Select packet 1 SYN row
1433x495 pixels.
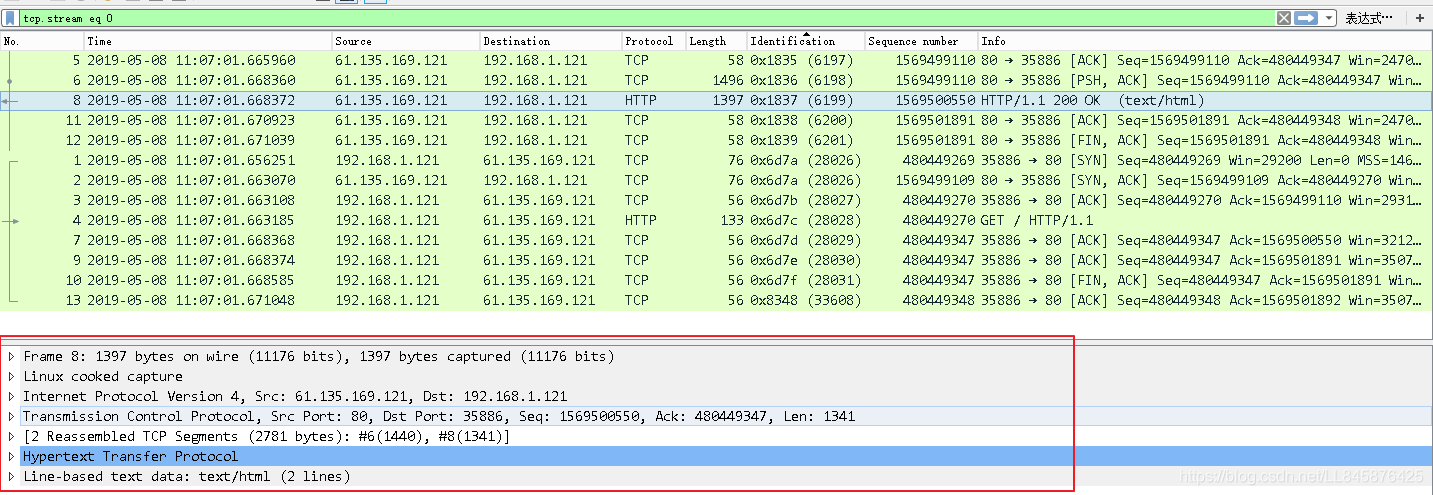click(716, 161)
